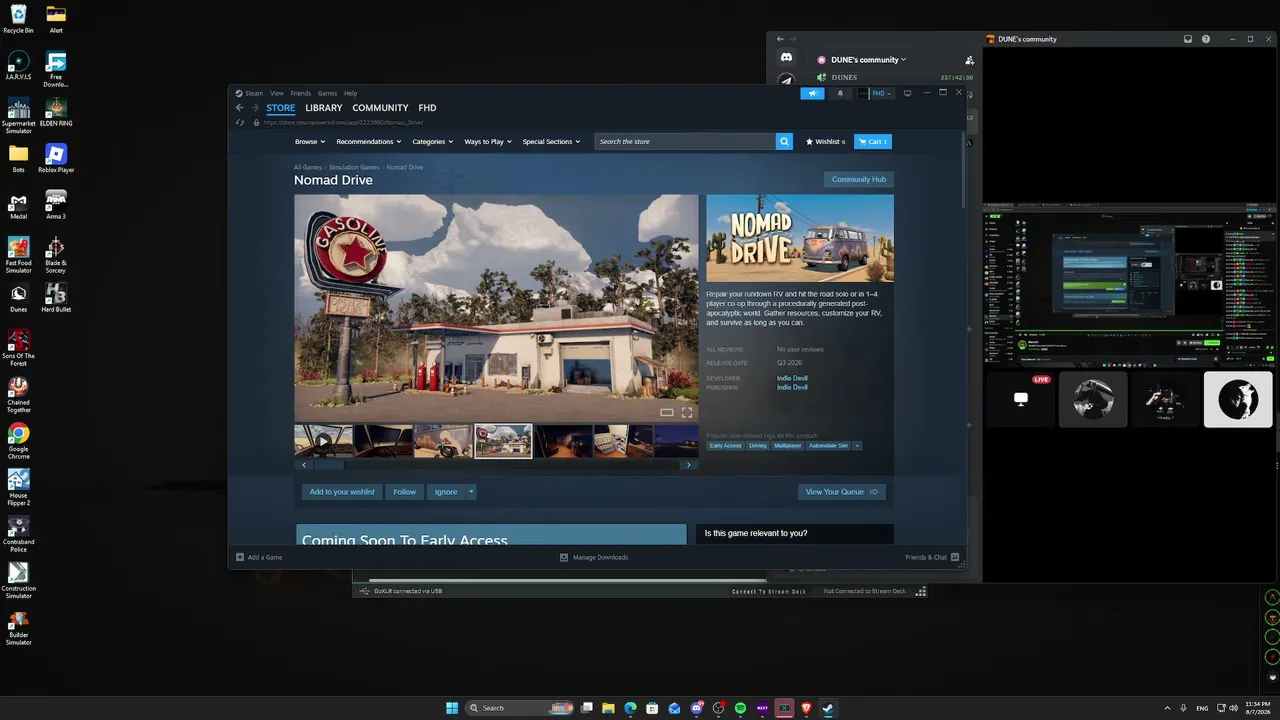
Task: Go back using Steam's back arrow
Action: (240, 108)
